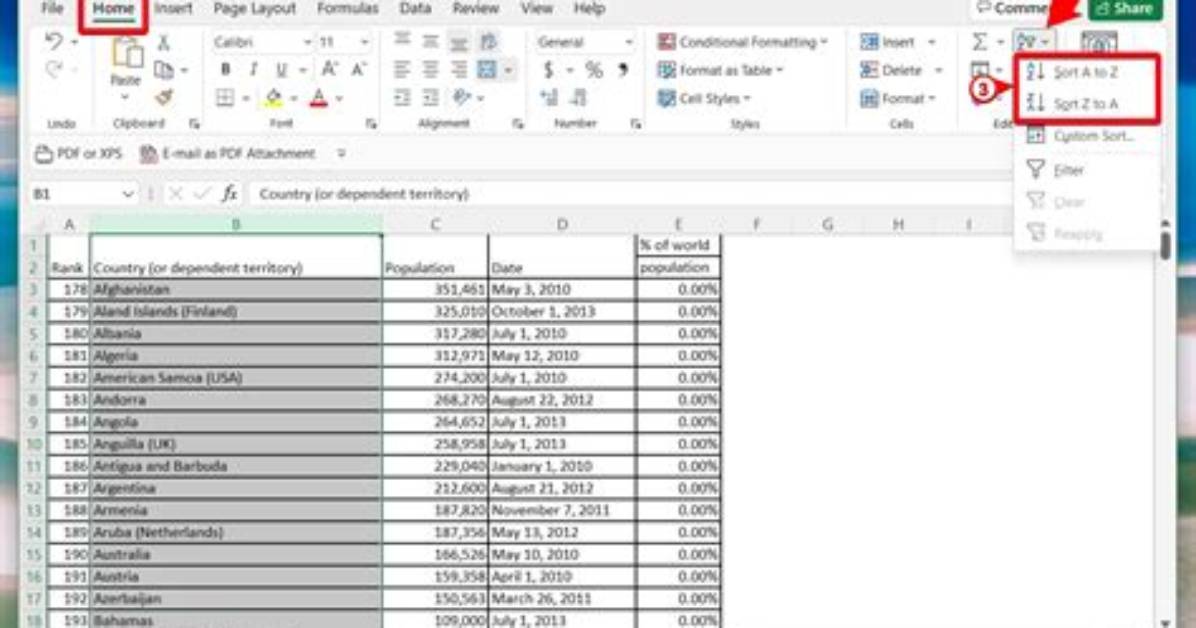Apply the red font color
This screenshot has width=1196, height=628.
pos(319,98)
